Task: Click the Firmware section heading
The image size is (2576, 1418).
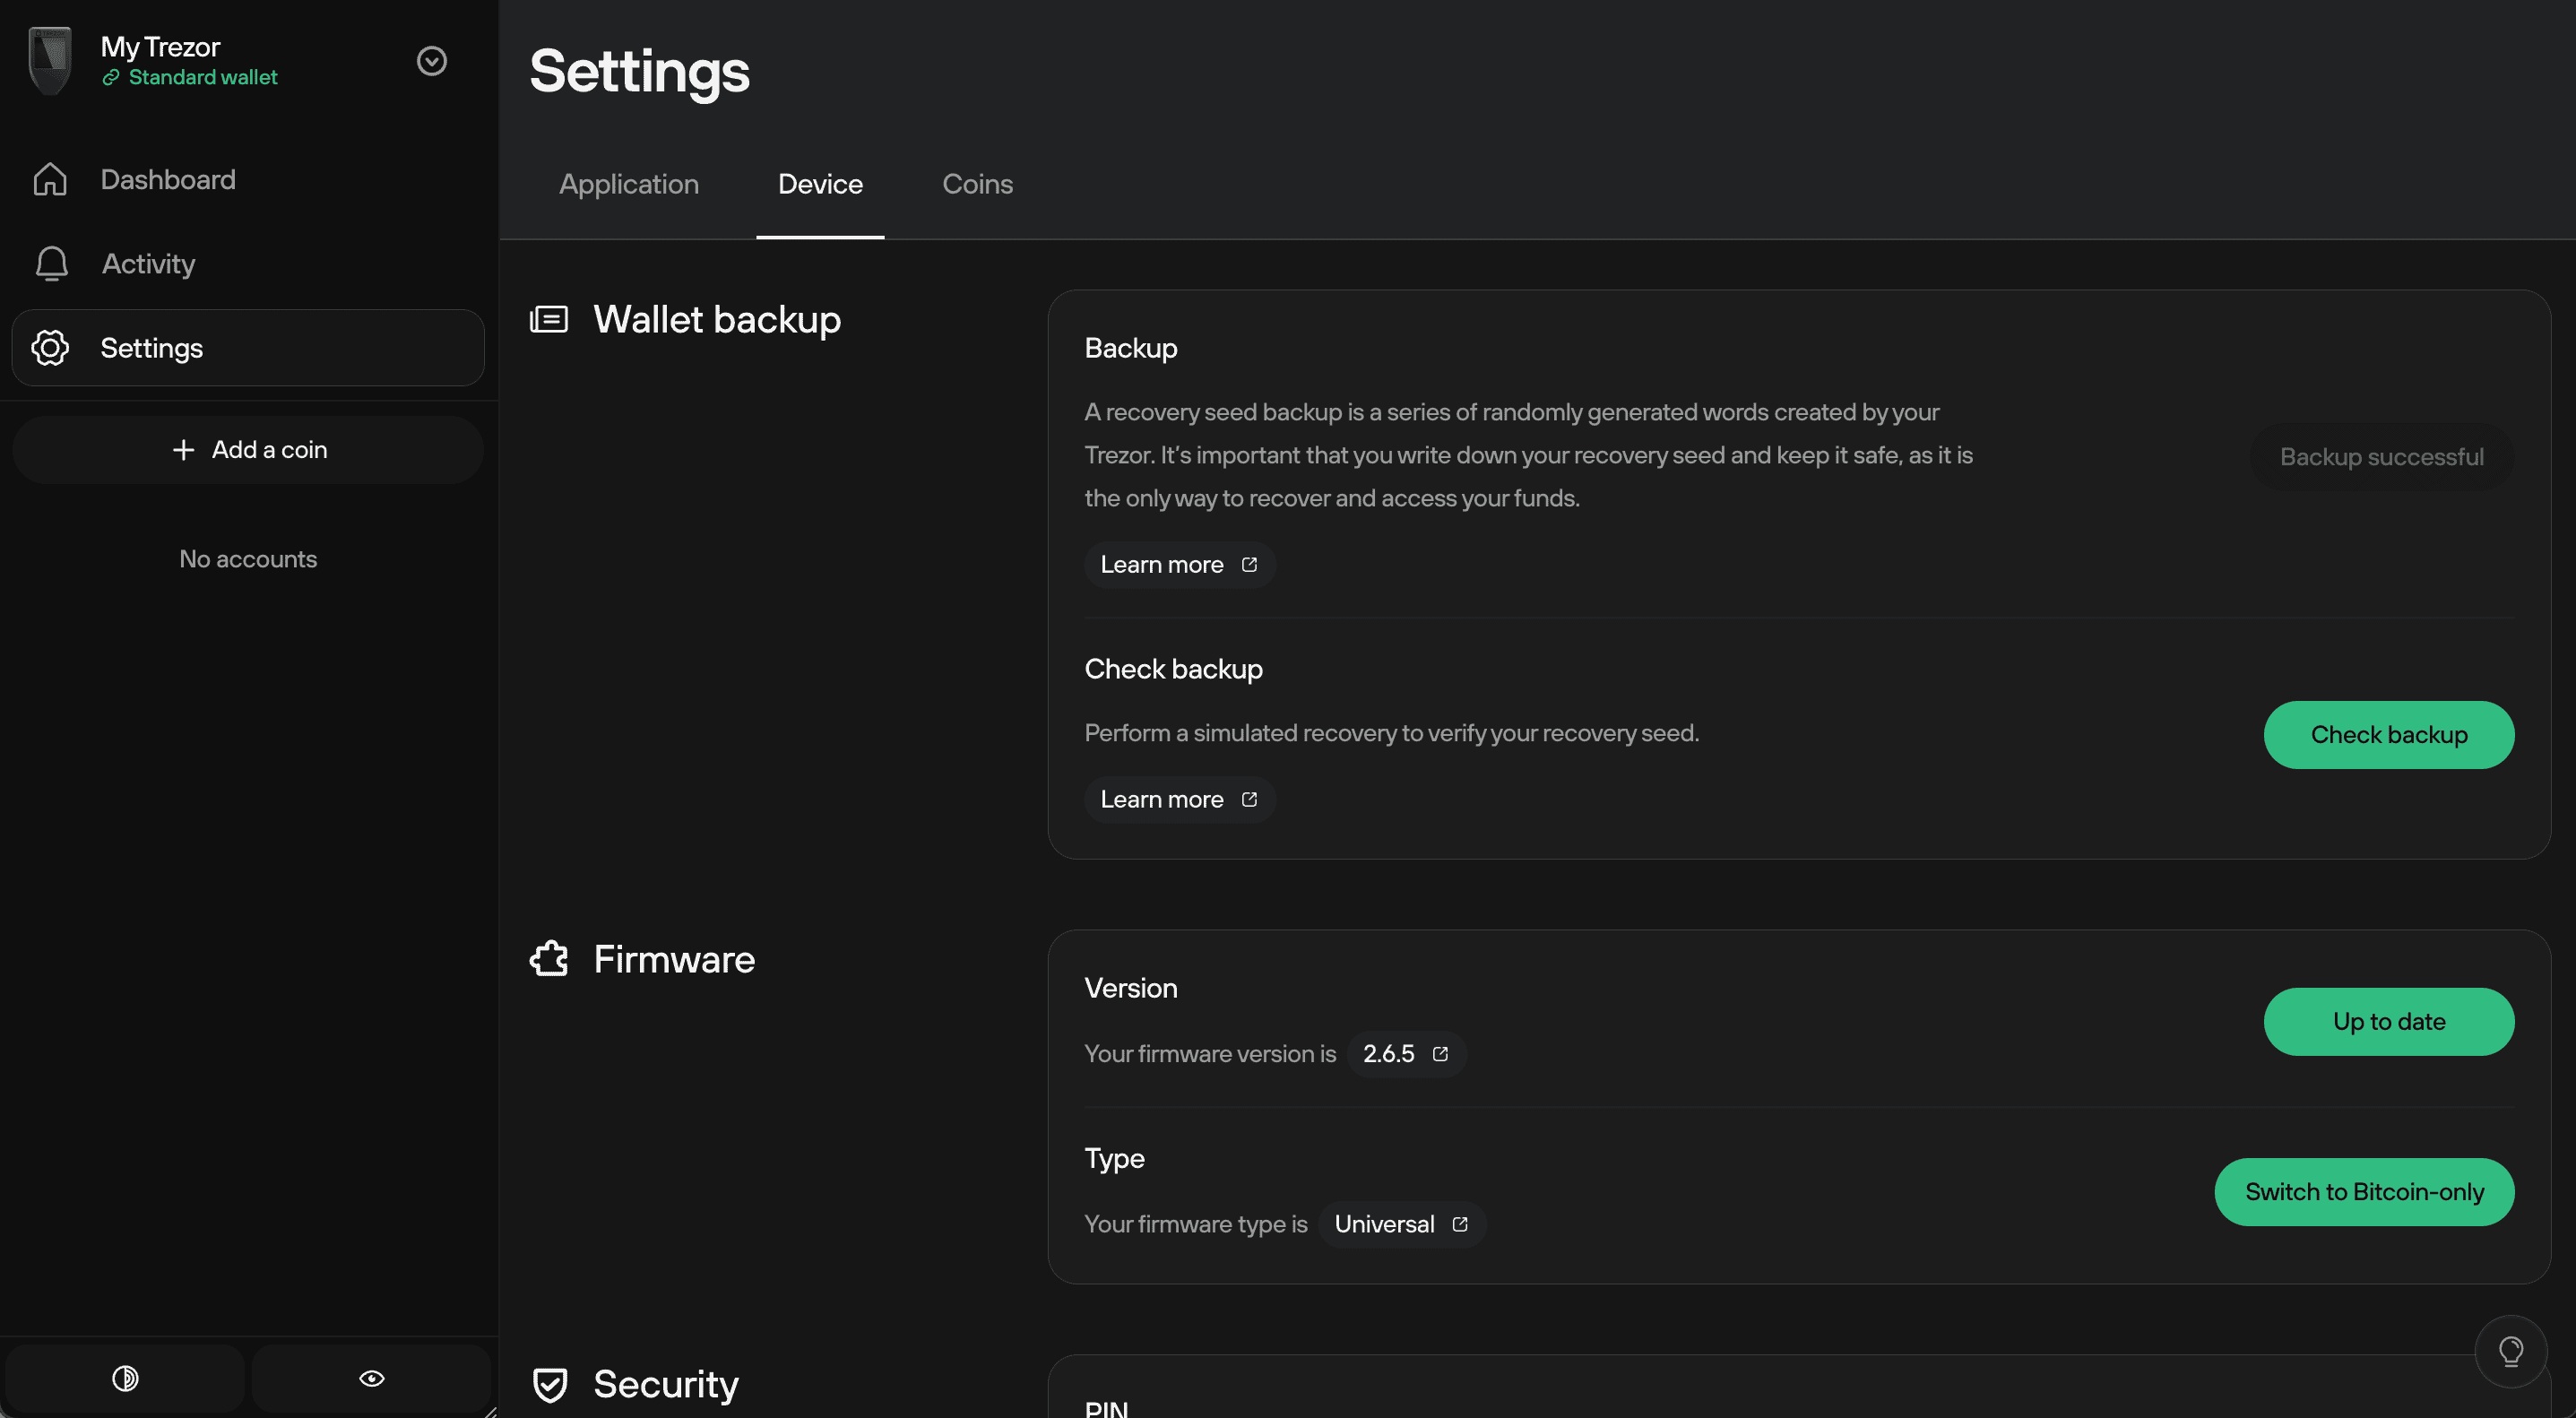Action: [x=674, y=959]
